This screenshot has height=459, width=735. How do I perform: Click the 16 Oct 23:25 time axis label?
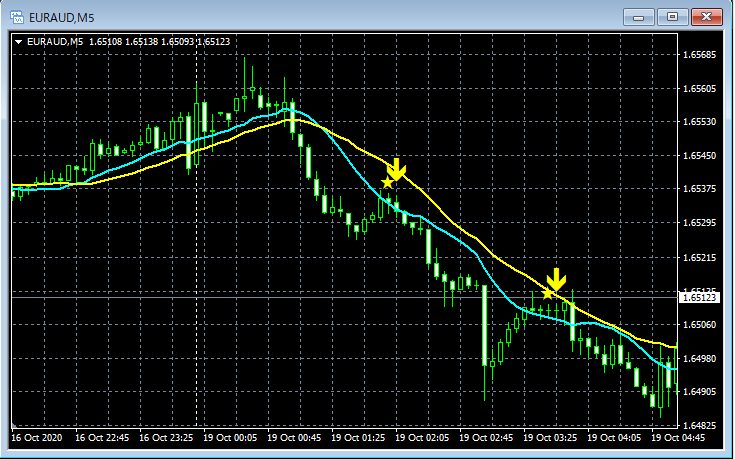(166, 438)
